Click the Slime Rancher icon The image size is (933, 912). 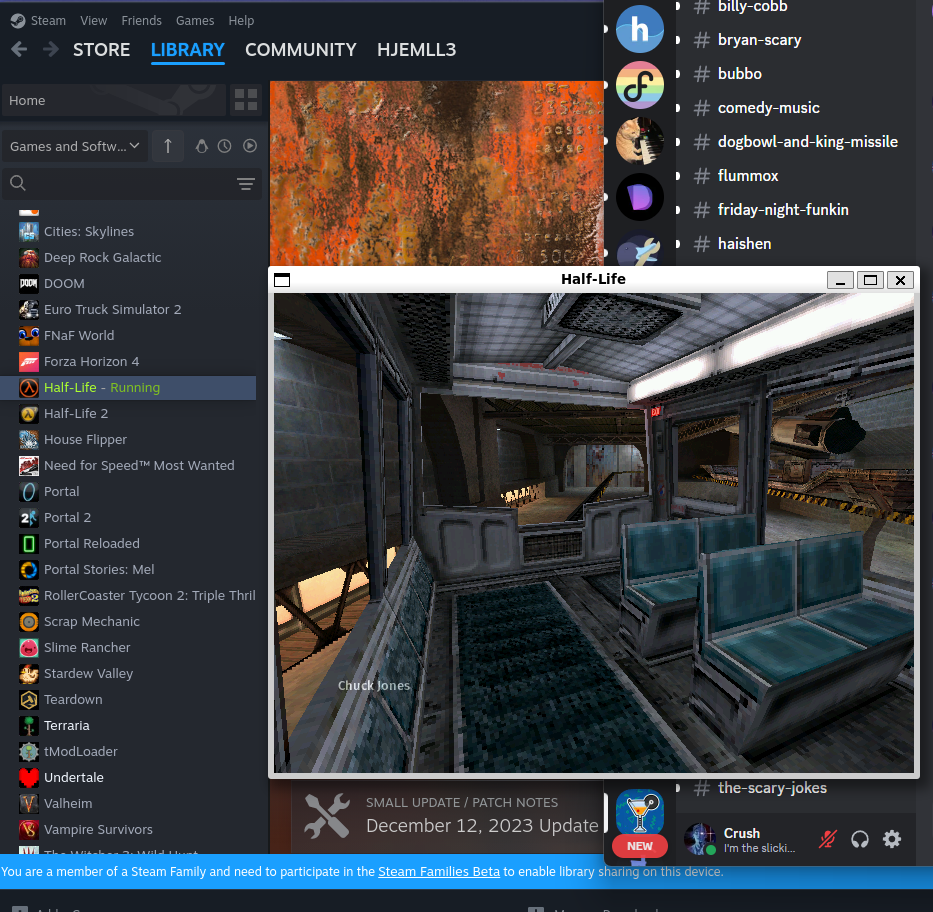point(29,648)
